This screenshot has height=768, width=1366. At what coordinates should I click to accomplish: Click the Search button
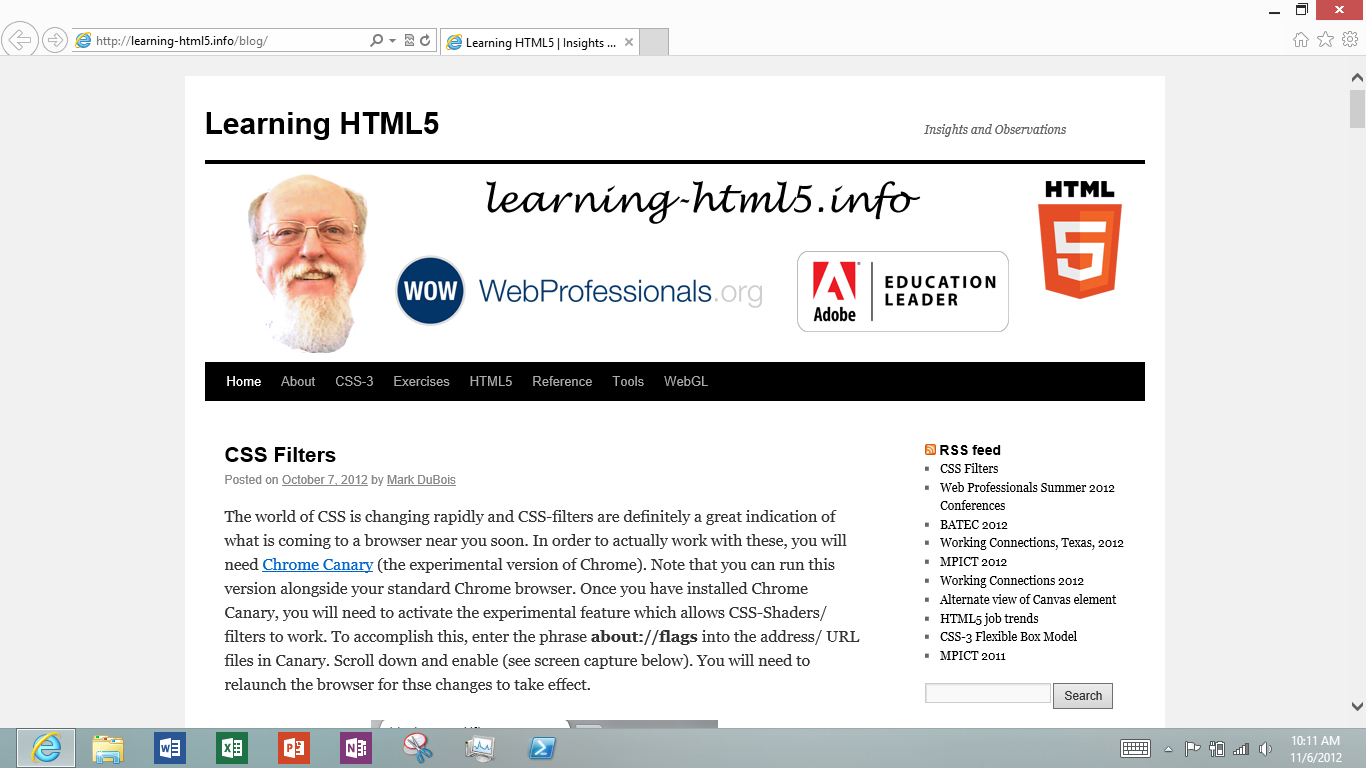tap(1083, 696)
